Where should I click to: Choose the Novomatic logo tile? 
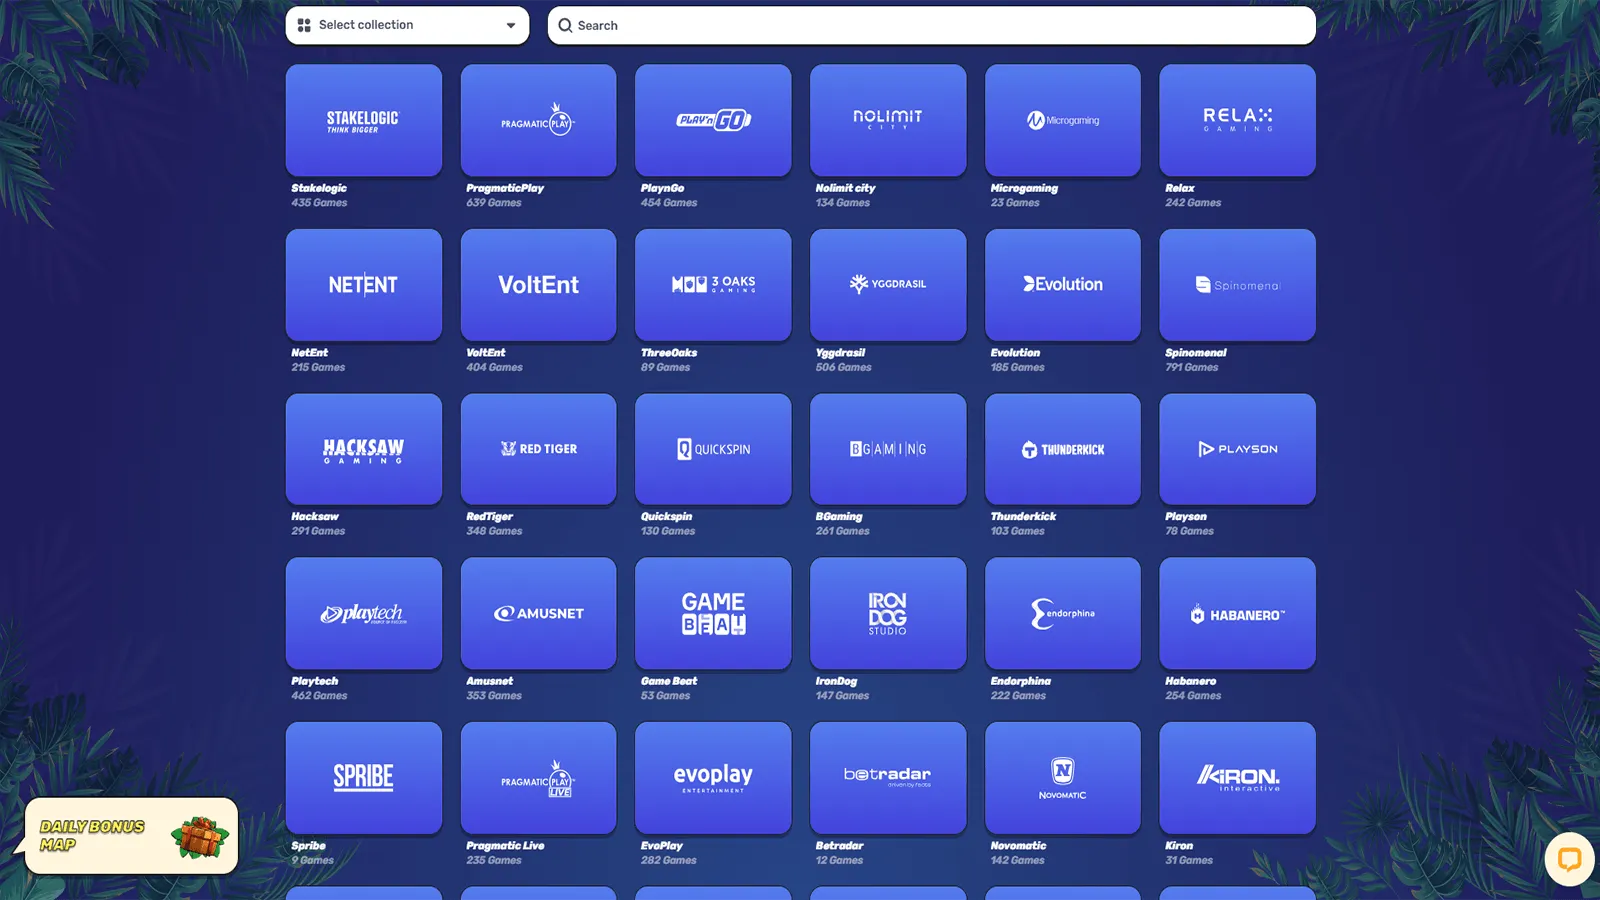pos(1062,778)
